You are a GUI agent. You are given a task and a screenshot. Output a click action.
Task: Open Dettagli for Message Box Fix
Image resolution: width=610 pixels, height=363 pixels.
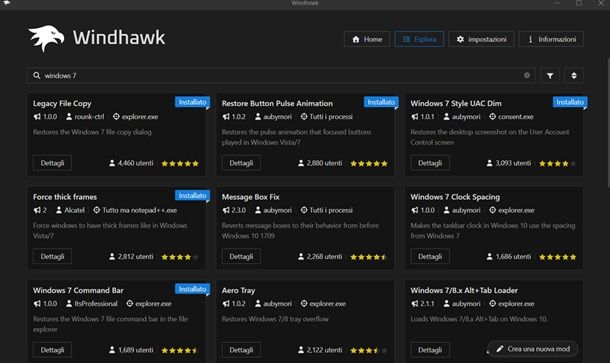point(241,256)
